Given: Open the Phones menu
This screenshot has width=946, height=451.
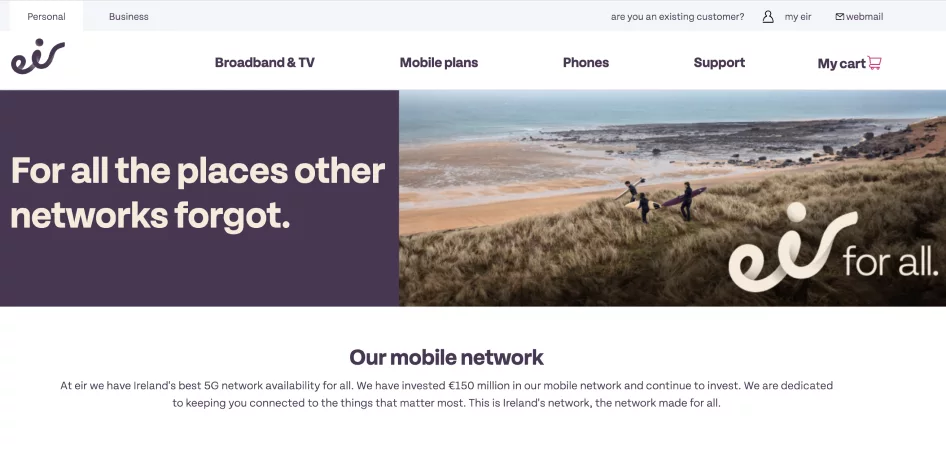Looking at the screenshot, I should click(586, 63).
